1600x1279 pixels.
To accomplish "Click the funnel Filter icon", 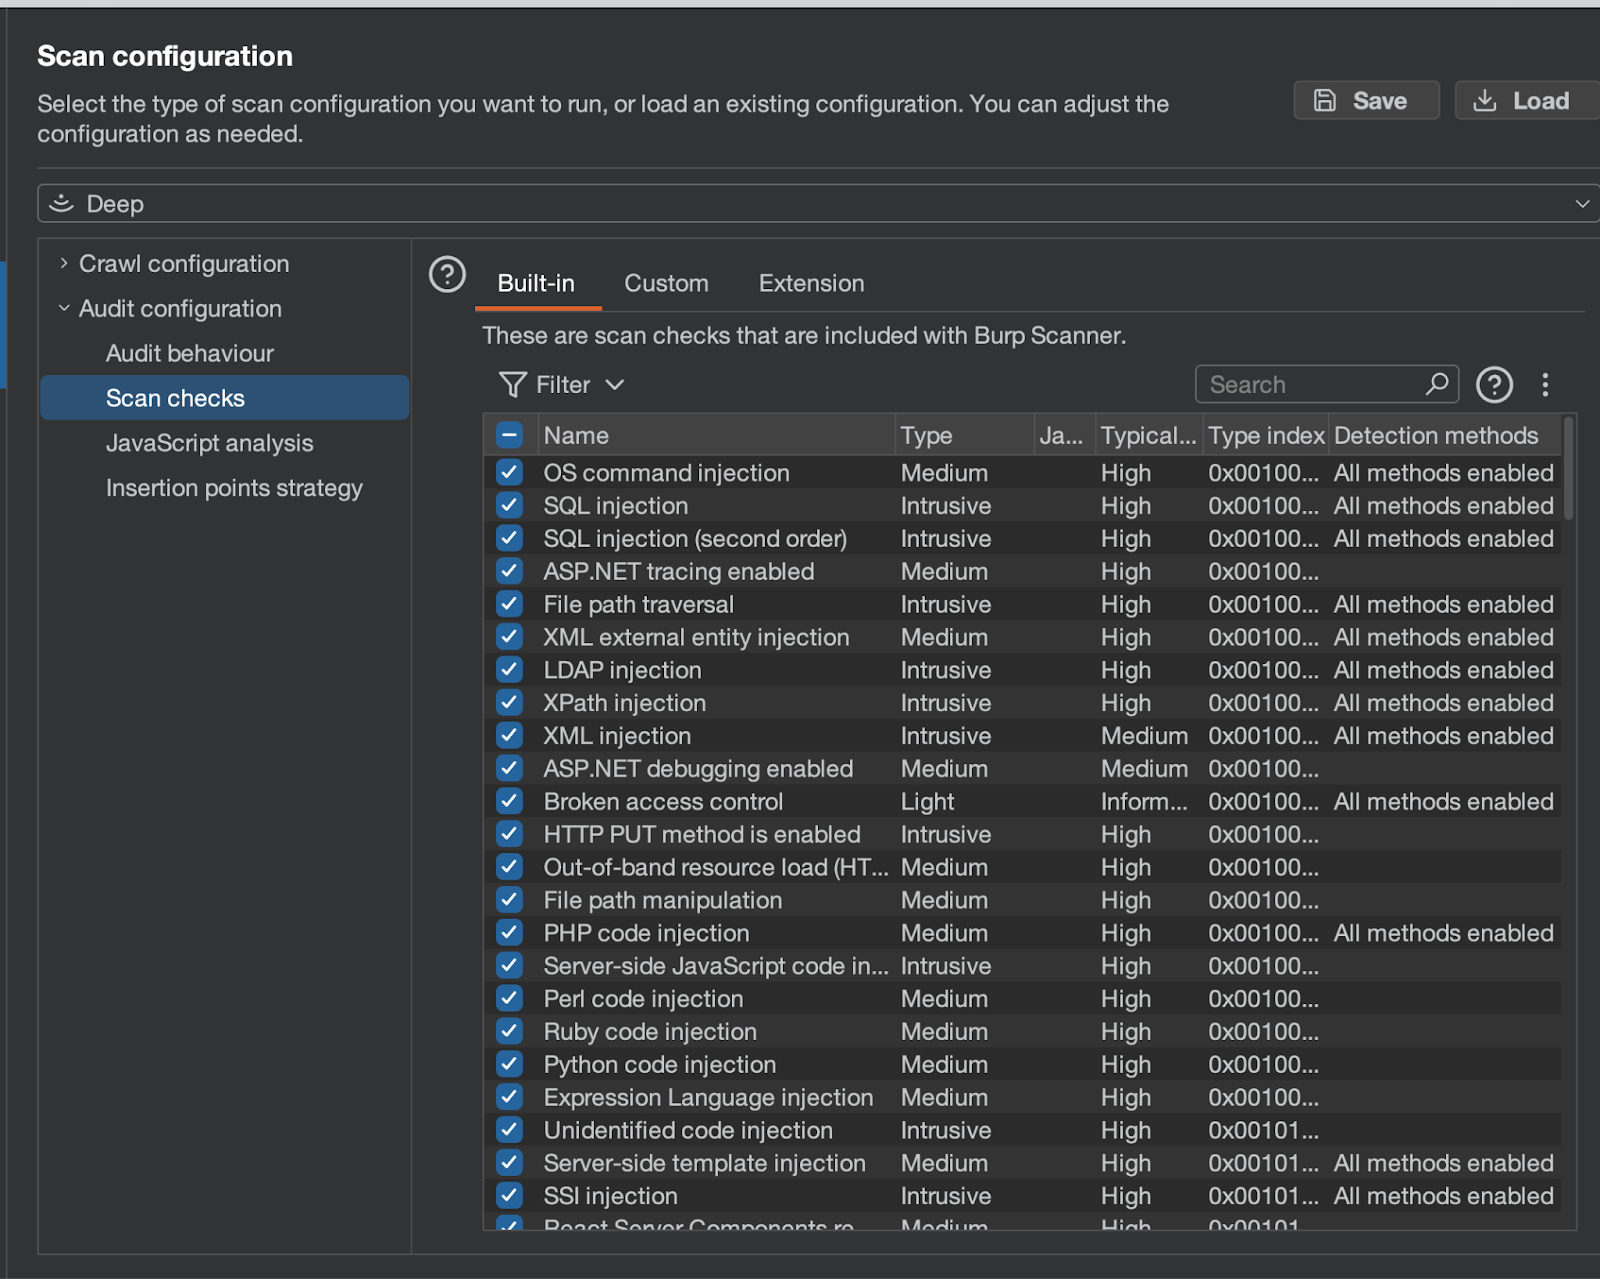I will [x=513, y=385].
